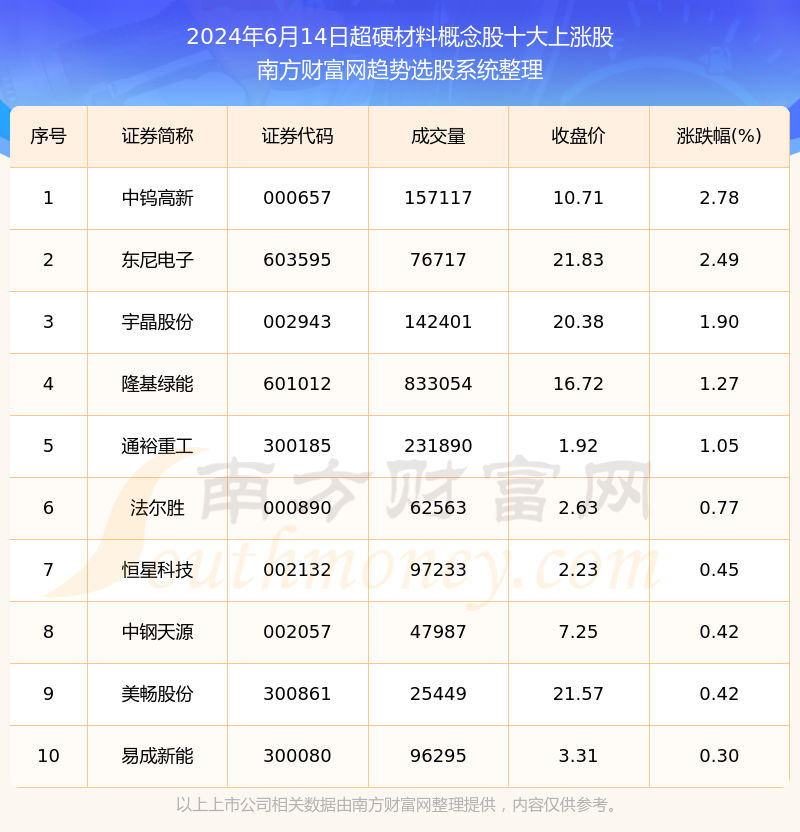This screenshot has width=800, height=832.
Task: Click volume value 833054
Action: coord(438,384)
